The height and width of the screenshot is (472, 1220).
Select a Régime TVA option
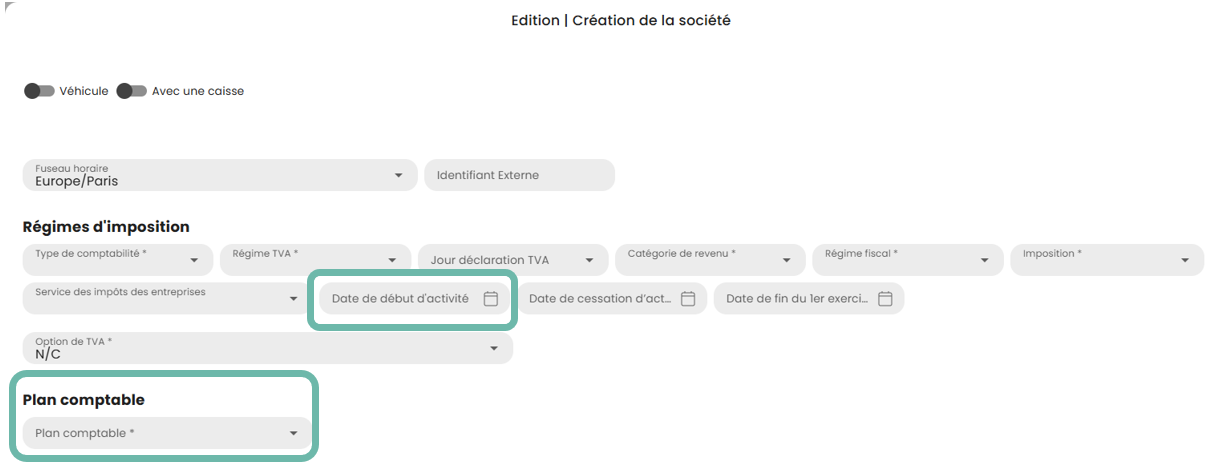coord(315,259)
